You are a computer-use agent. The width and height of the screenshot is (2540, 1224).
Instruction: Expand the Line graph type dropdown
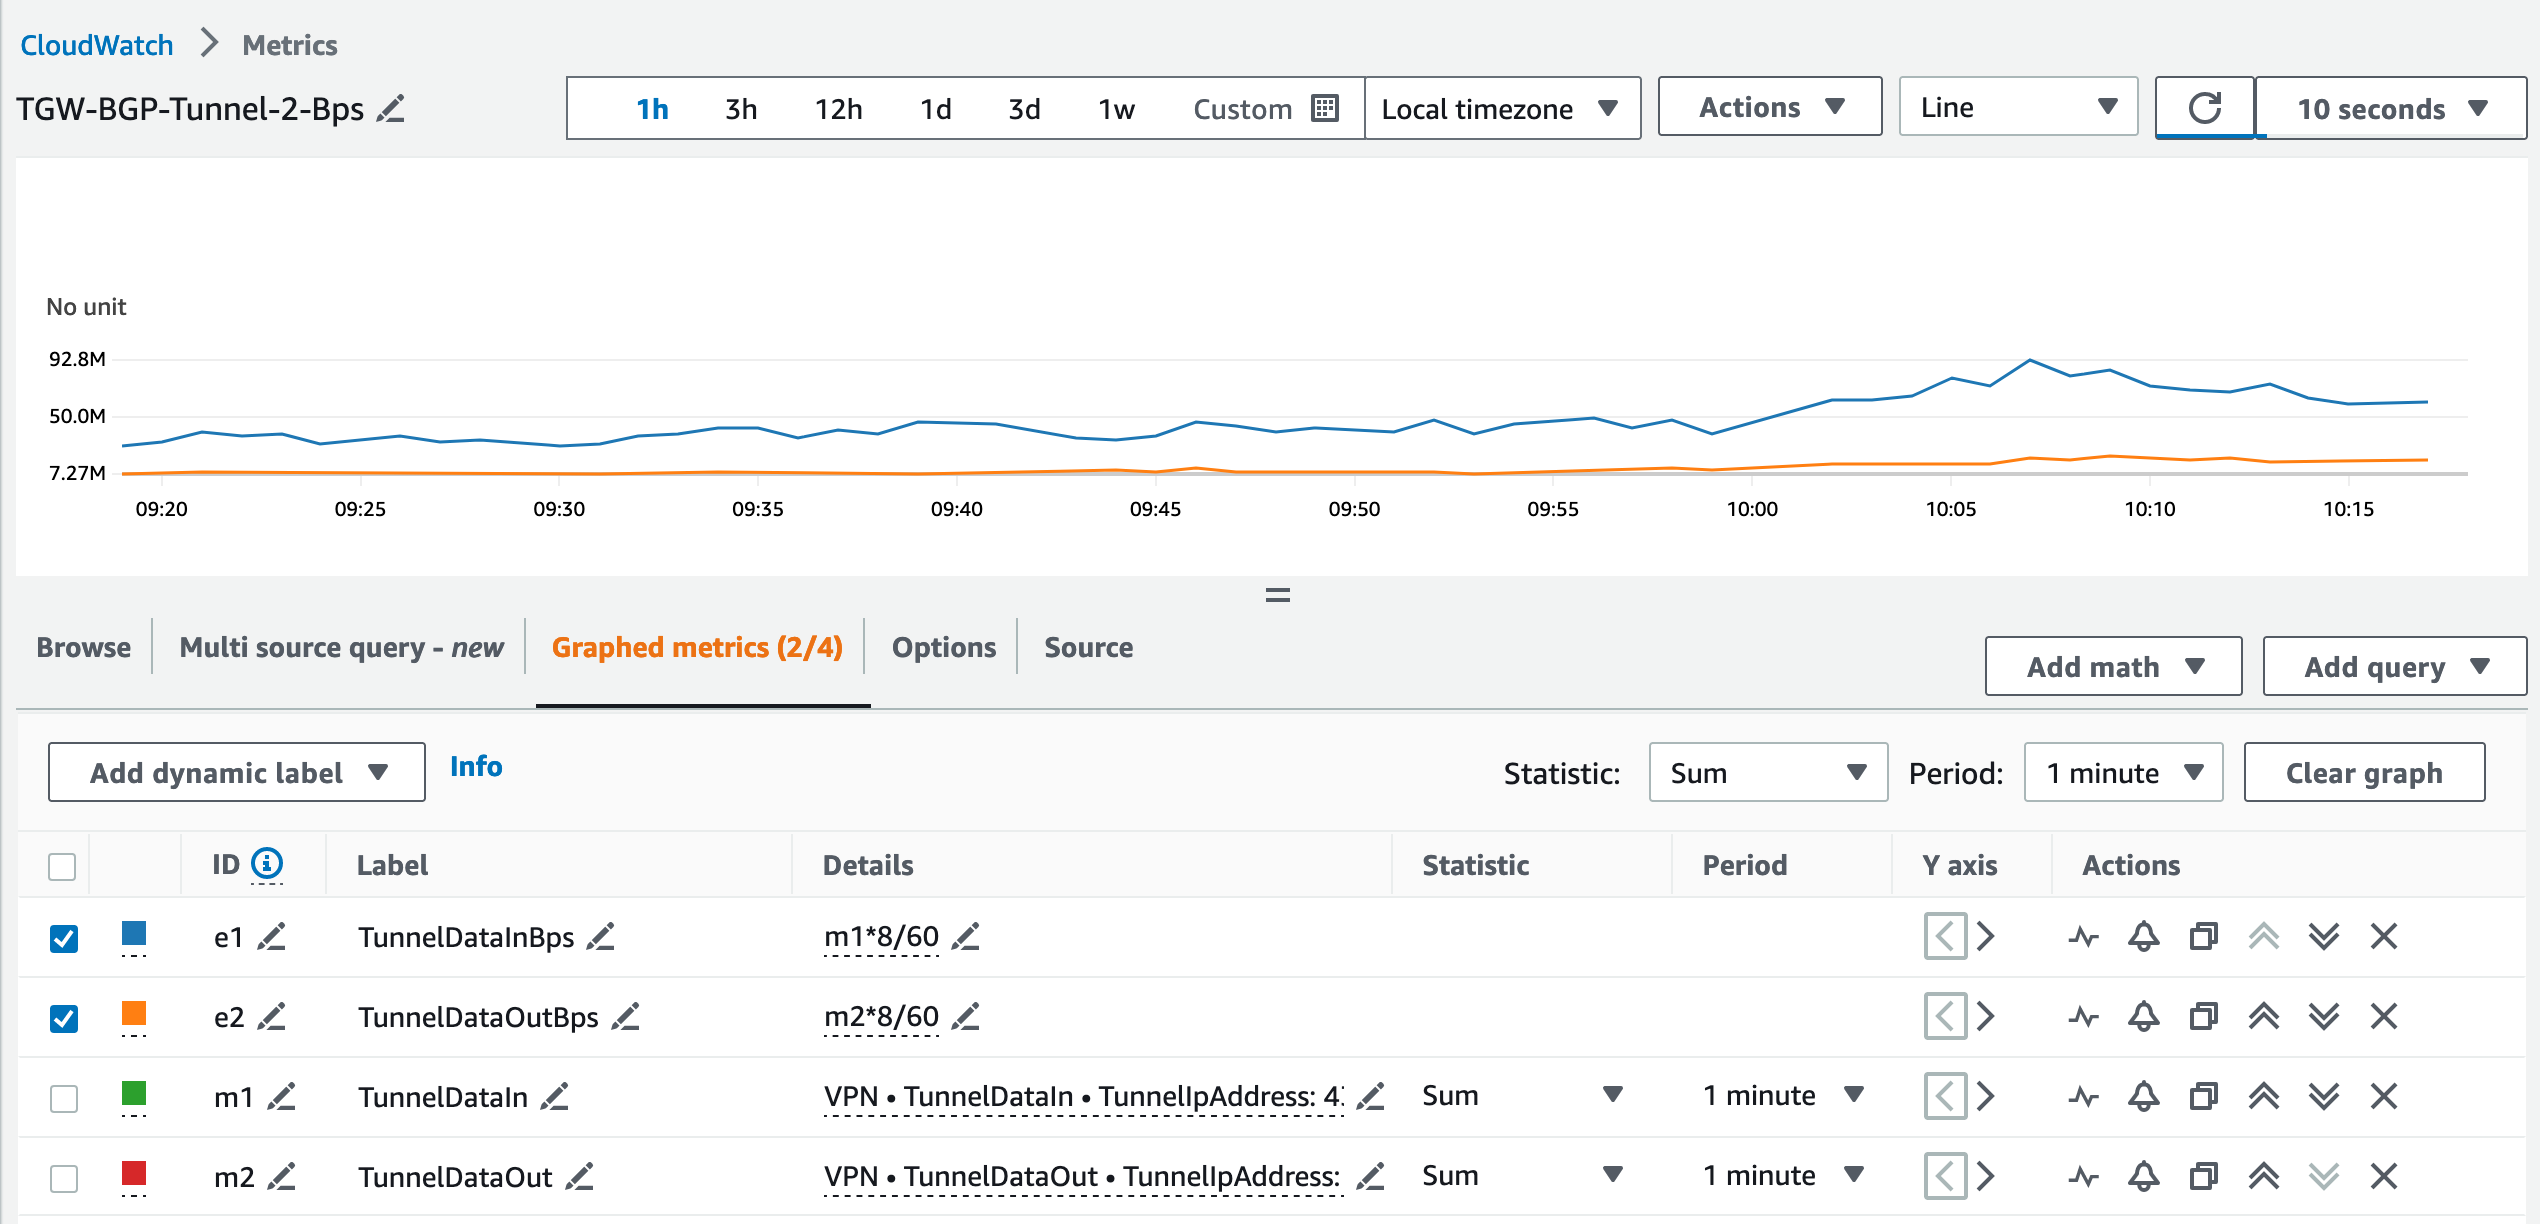click(2017, 107)
